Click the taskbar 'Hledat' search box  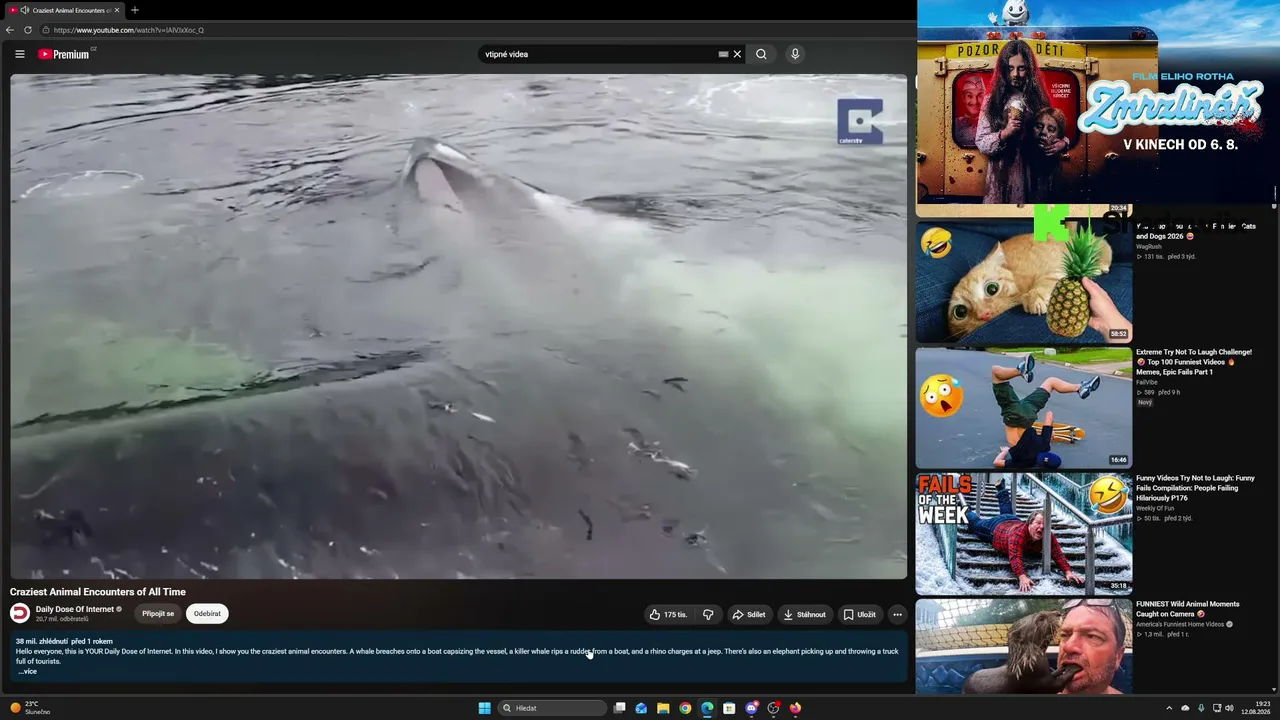click(x=552, y=708)
